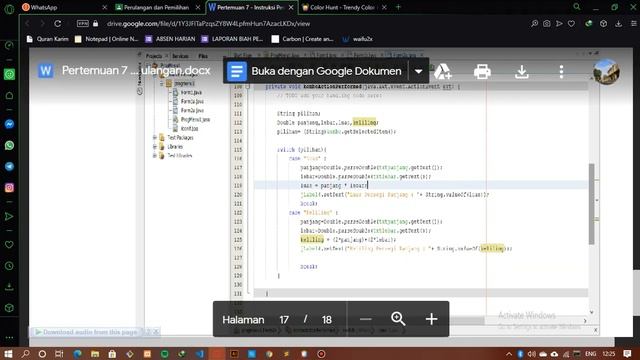Screen dimensions: 640x360
Task: Switch to WhatsApp browser tab
Action: pos(64,7)
